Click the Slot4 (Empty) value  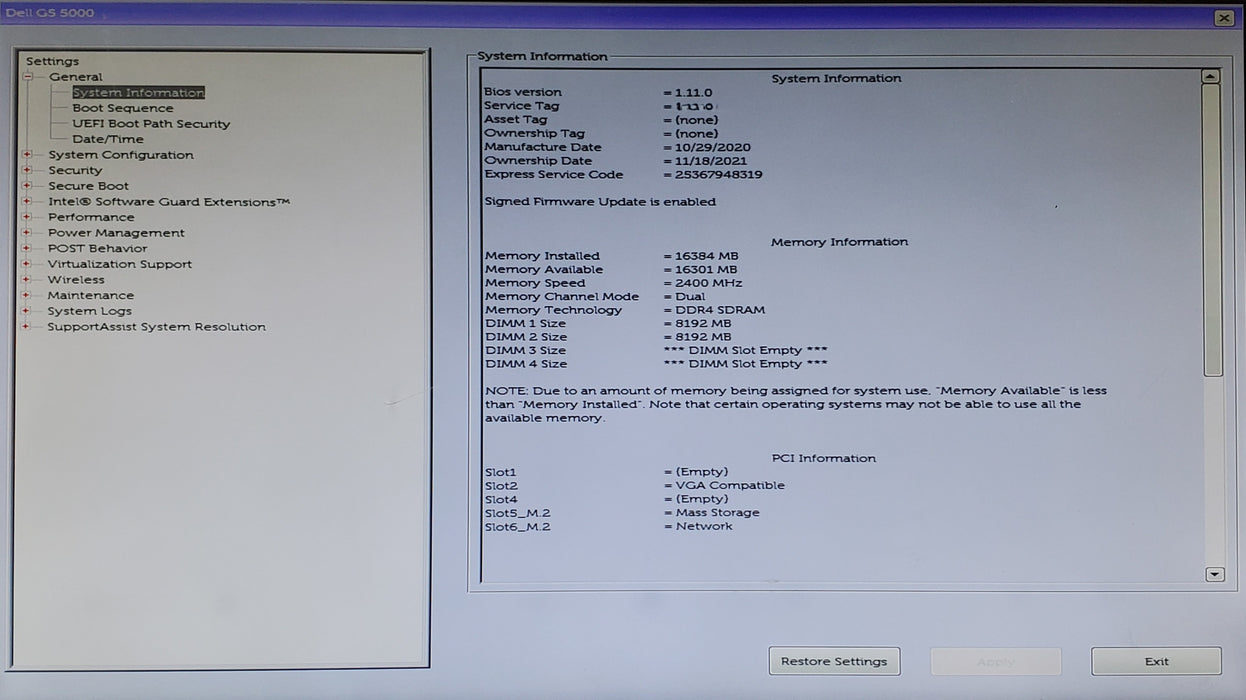pyautogui.click(x=702, y=499)
